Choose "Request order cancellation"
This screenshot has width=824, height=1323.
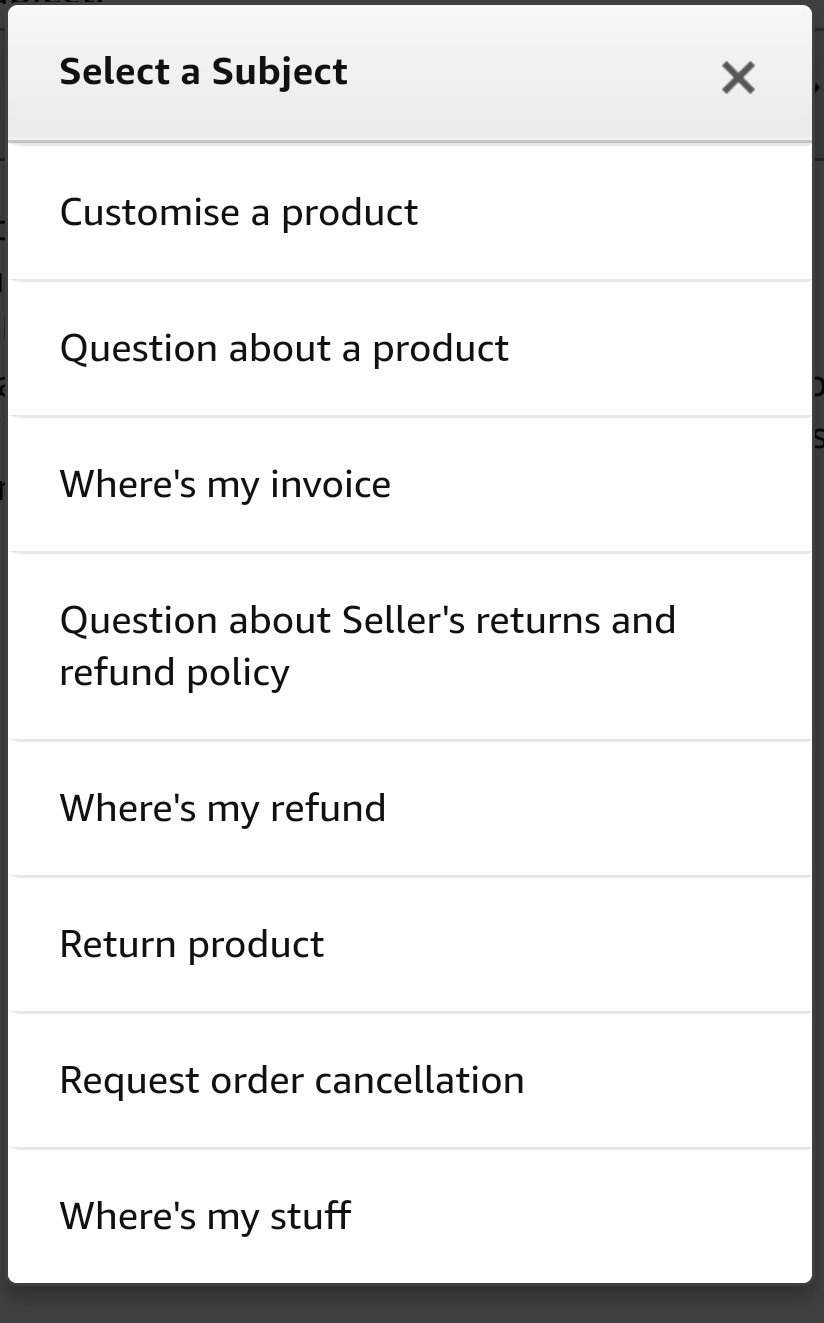(291, 1080)
